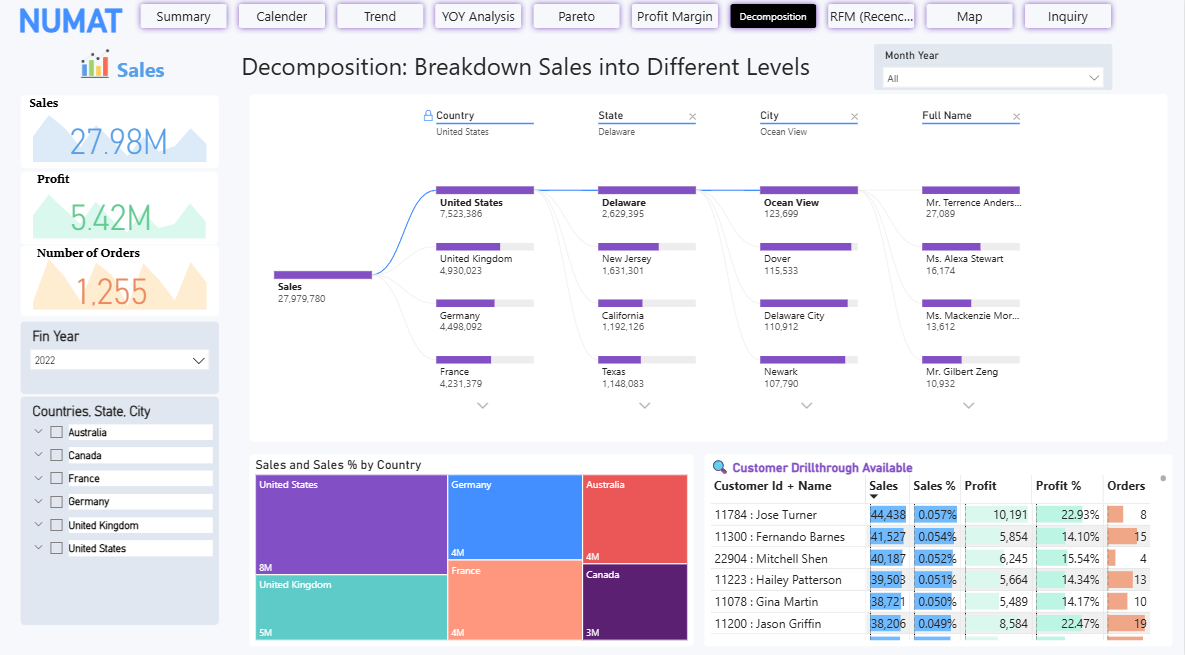
Task: Switch to the Calender tab
Action: pos(282,16)
